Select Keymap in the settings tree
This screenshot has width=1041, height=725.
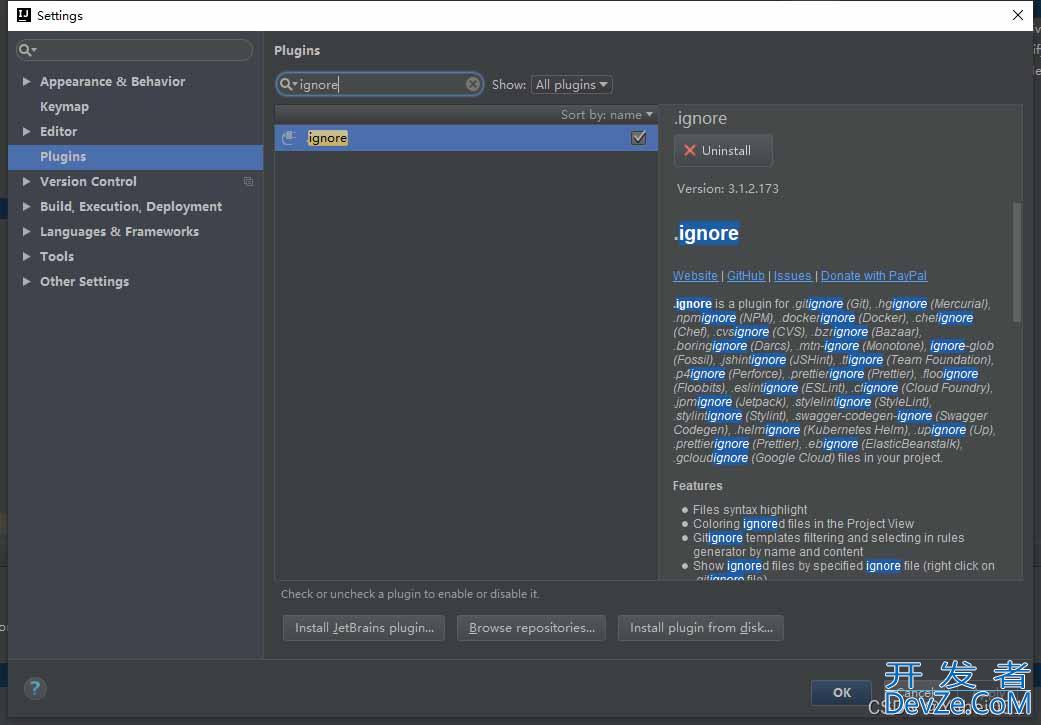pos(64,106)
